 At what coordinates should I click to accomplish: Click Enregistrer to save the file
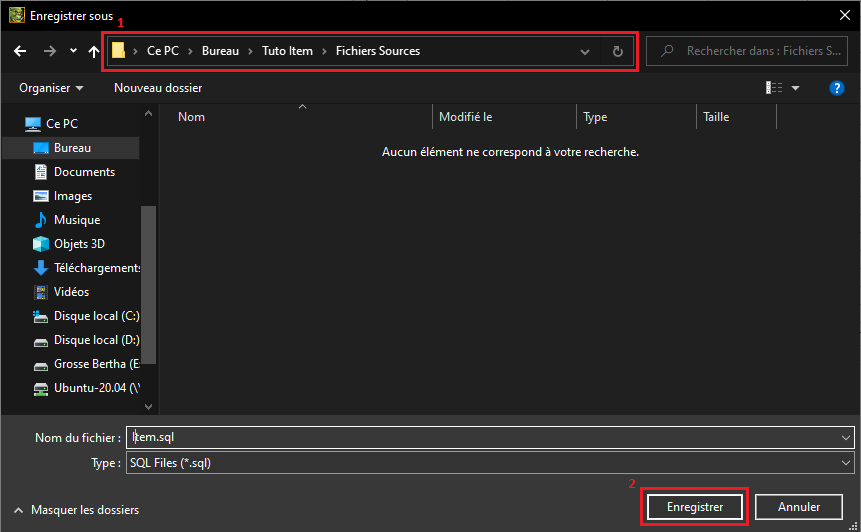pos(695,507)
